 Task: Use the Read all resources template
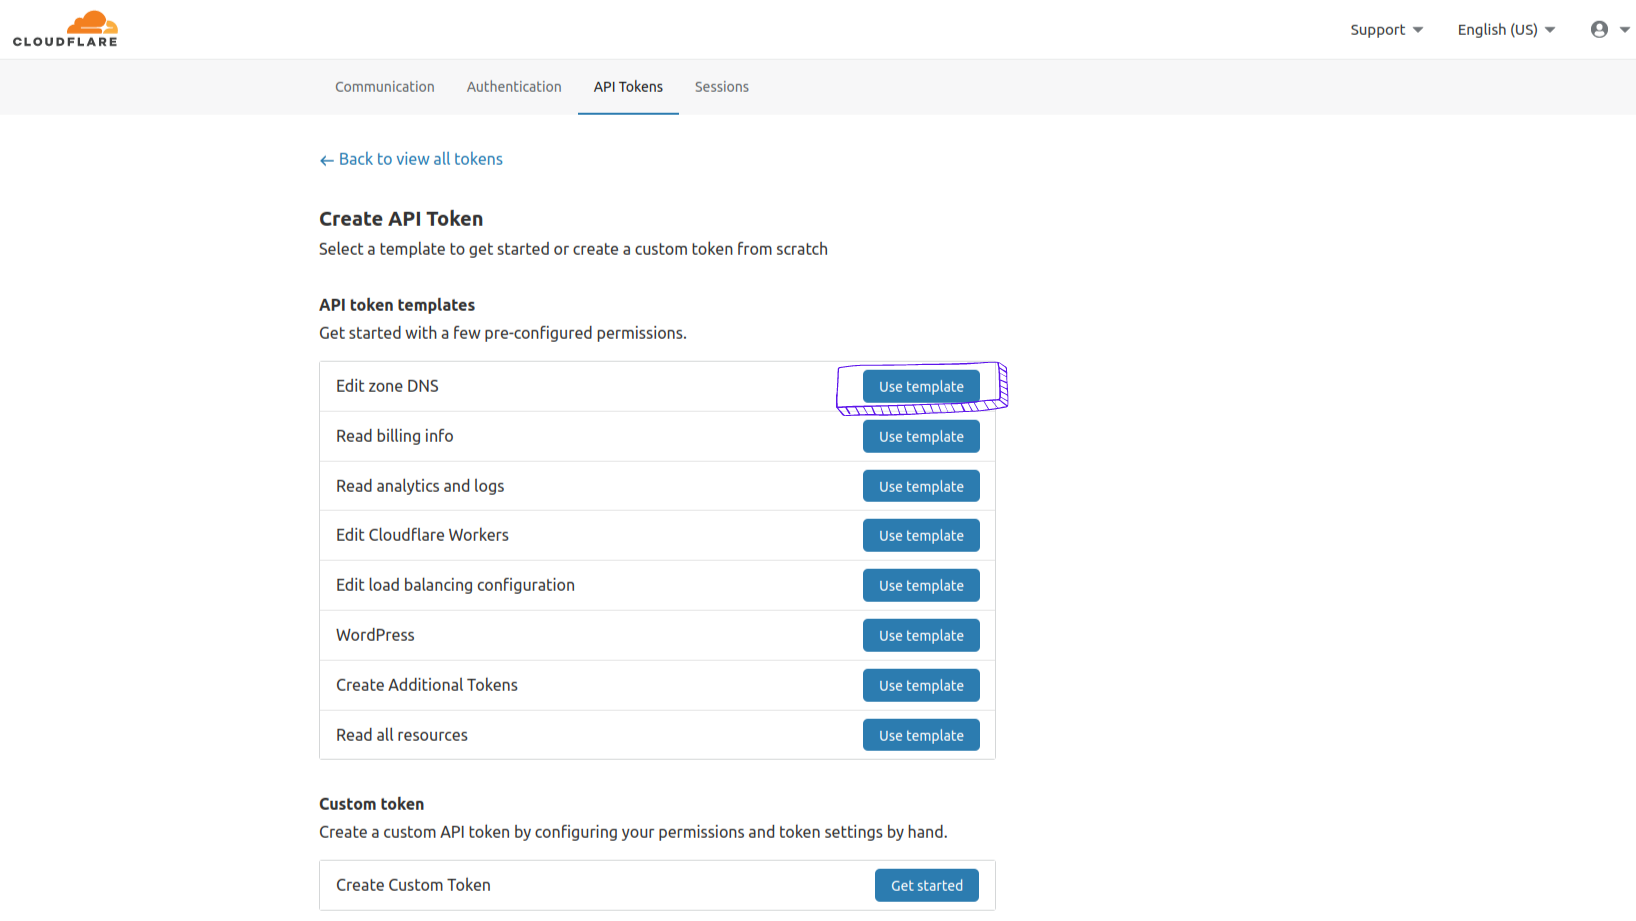920,735
